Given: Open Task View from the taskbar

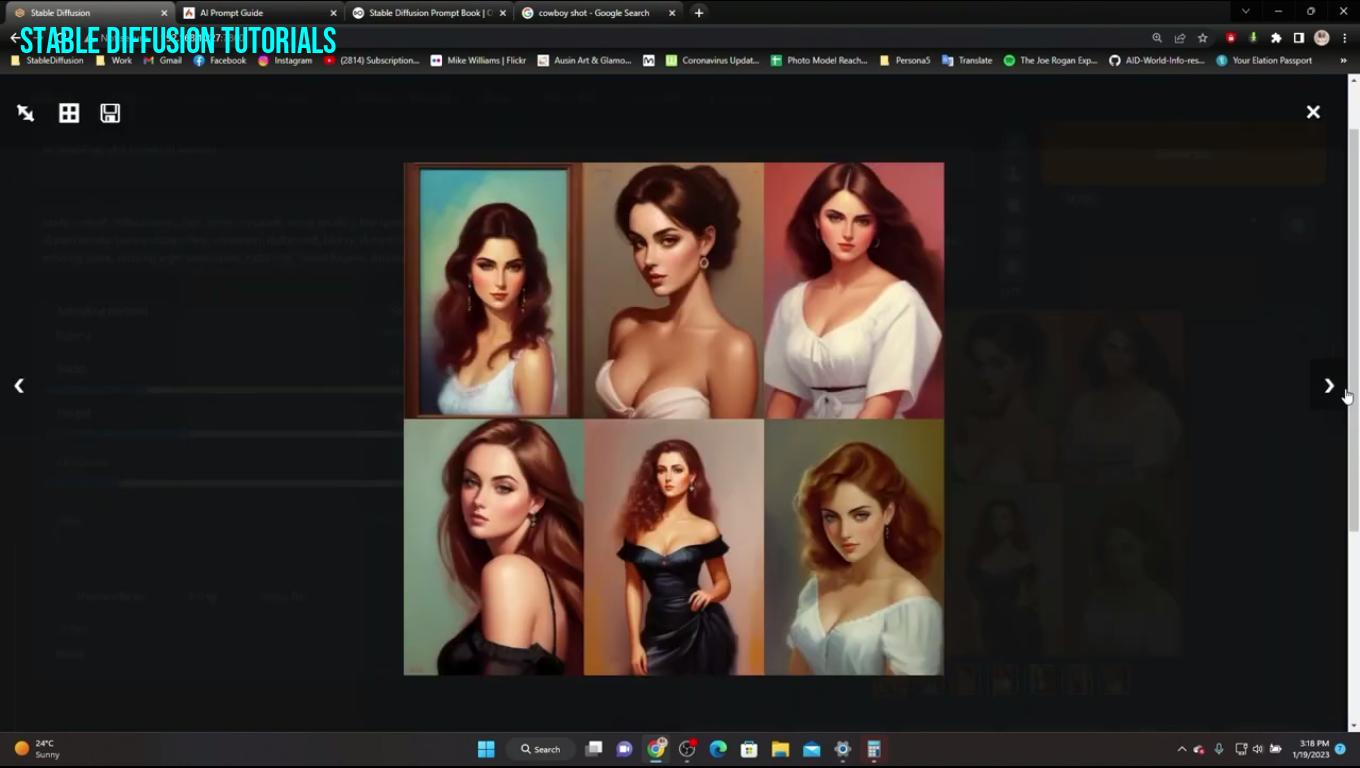Looking at the screenshot, I should click(x=594, y=749).
